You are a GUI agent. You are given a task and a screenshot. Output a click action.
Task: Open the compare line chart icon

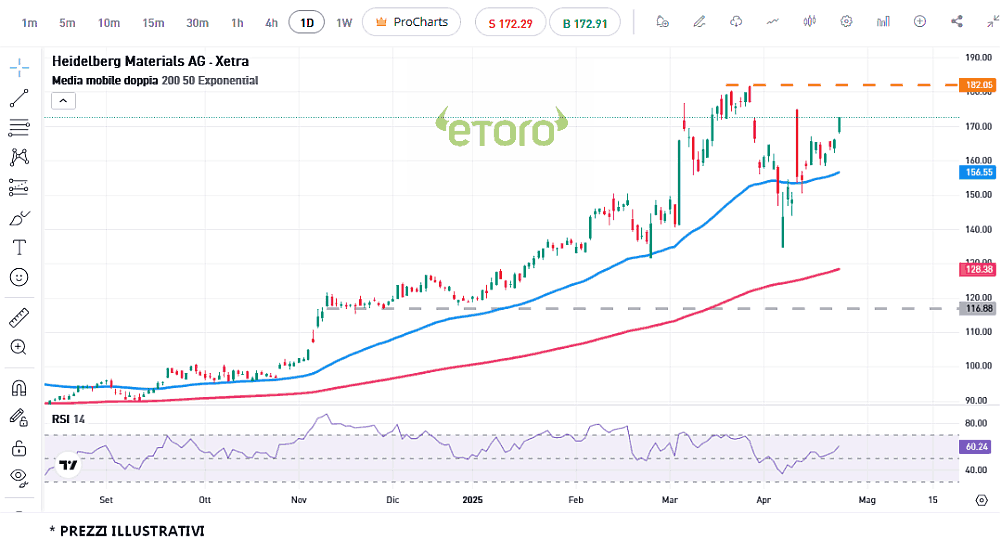tap(773, 22)
